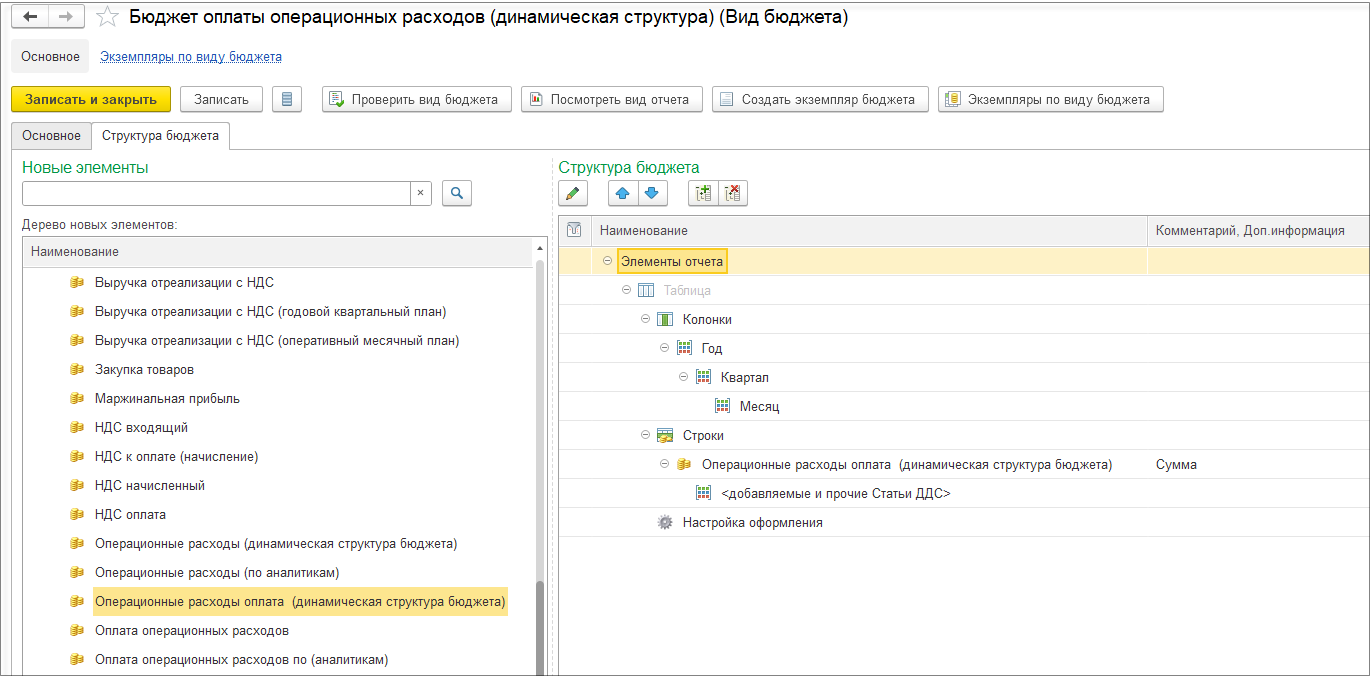Click the back navigation arrow
This screenshot has height=676, width=1370.
pos(31,17)
